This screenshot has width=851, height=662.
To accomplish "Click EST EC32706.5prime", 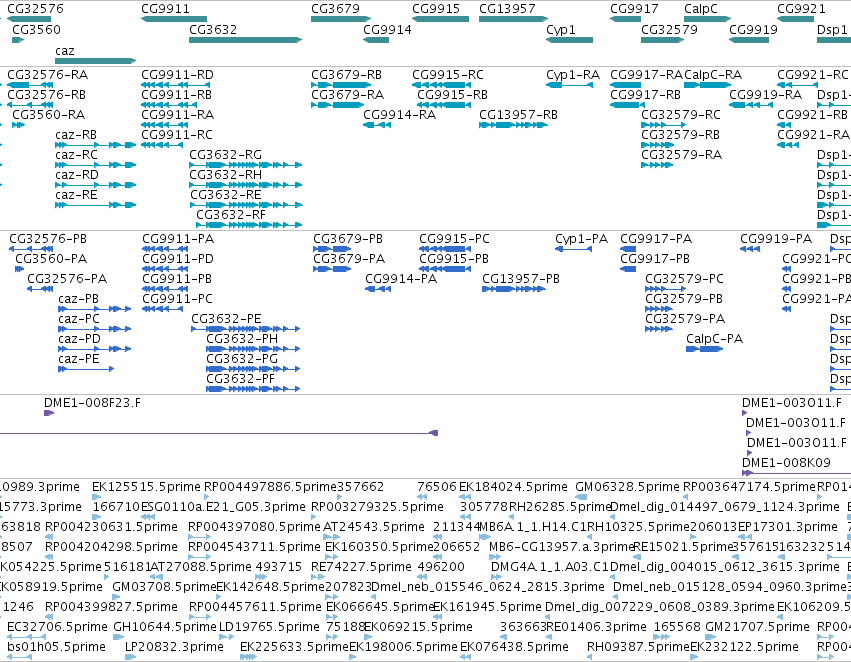I will [x=57, y=627].
